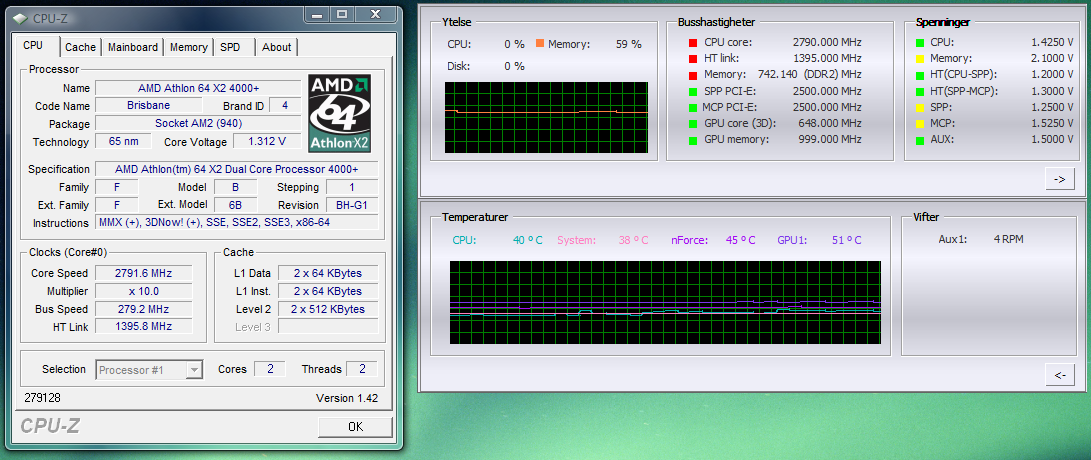Click the green GPU memory indicator
The image size is (1091, 460).
click(x=692, y=140)
